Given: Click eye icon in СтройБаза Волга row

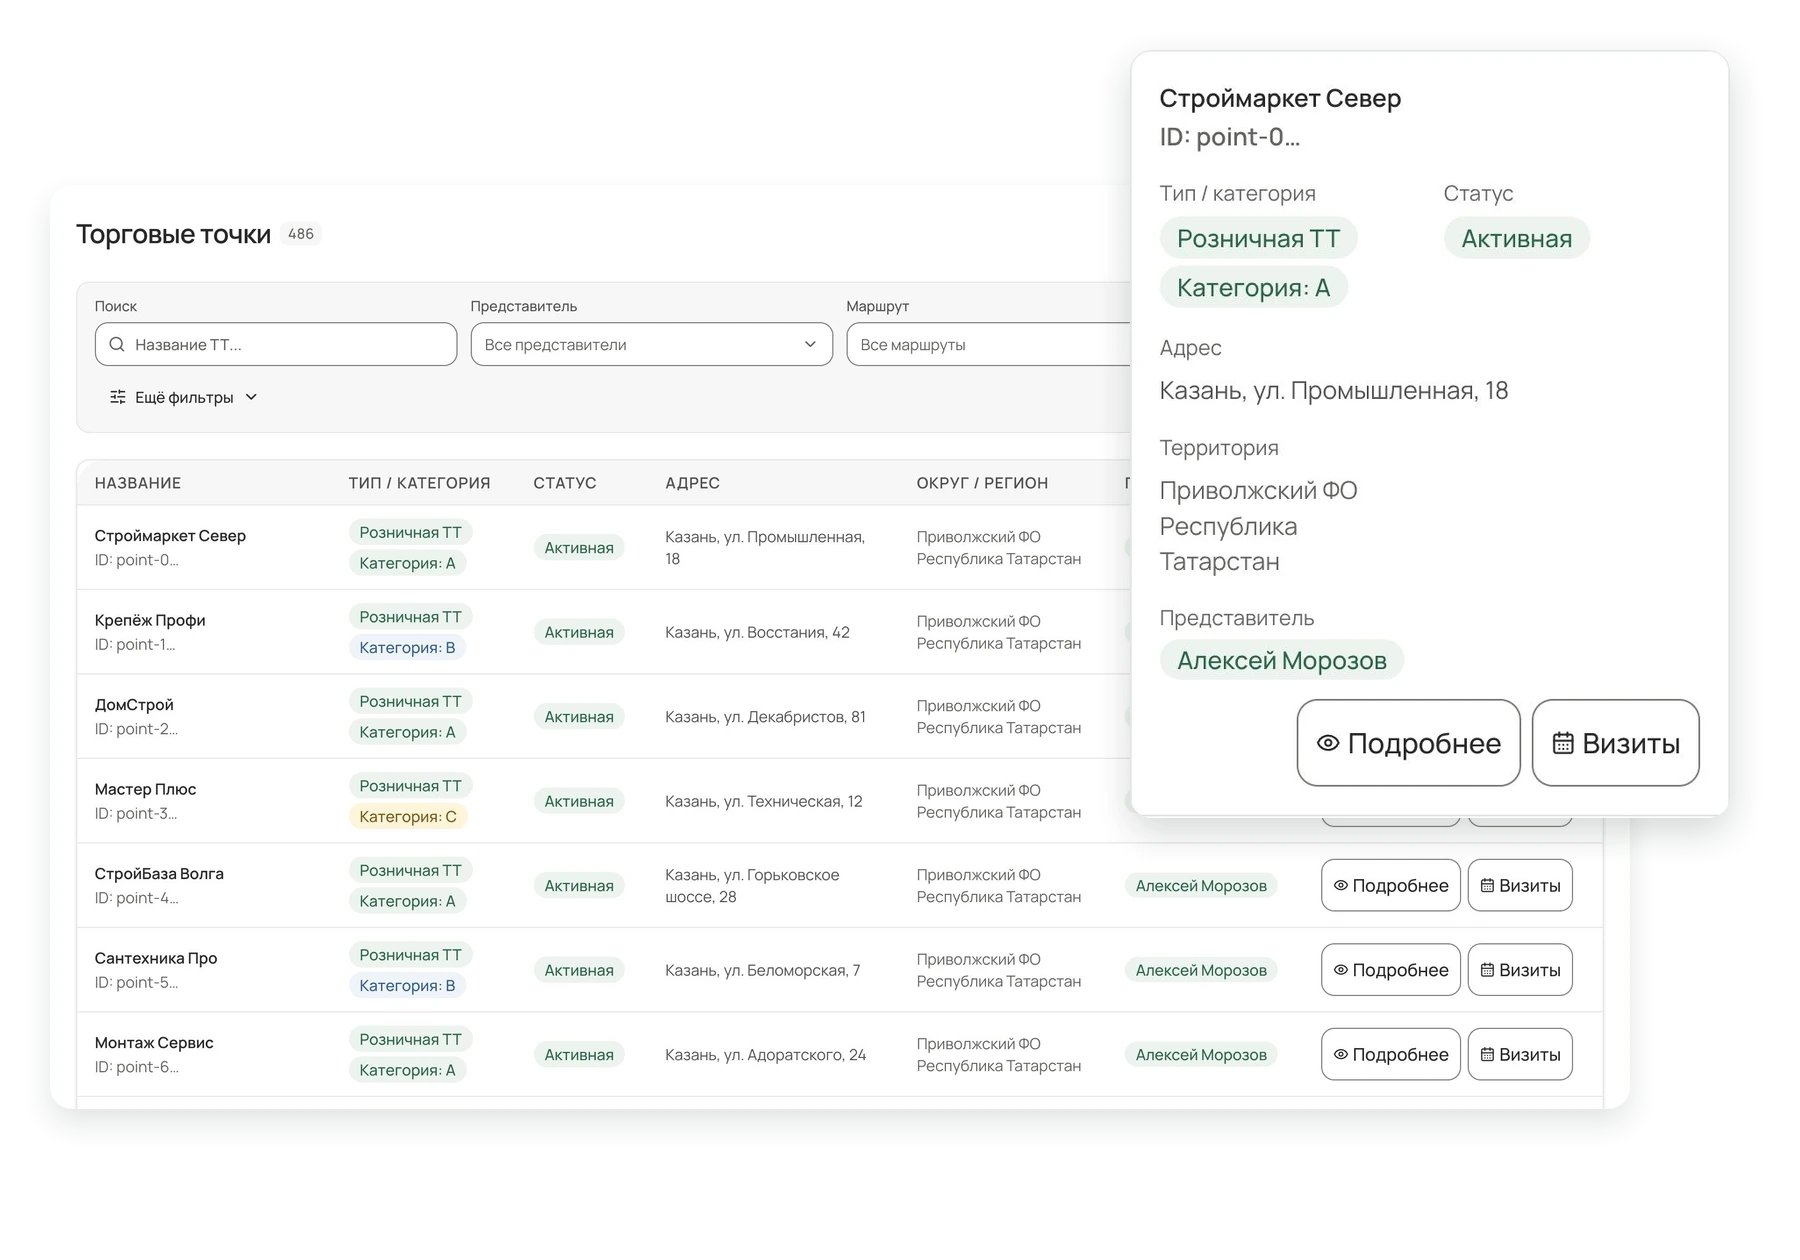Looking at the screenshot, I should [x=1341, y=885].
